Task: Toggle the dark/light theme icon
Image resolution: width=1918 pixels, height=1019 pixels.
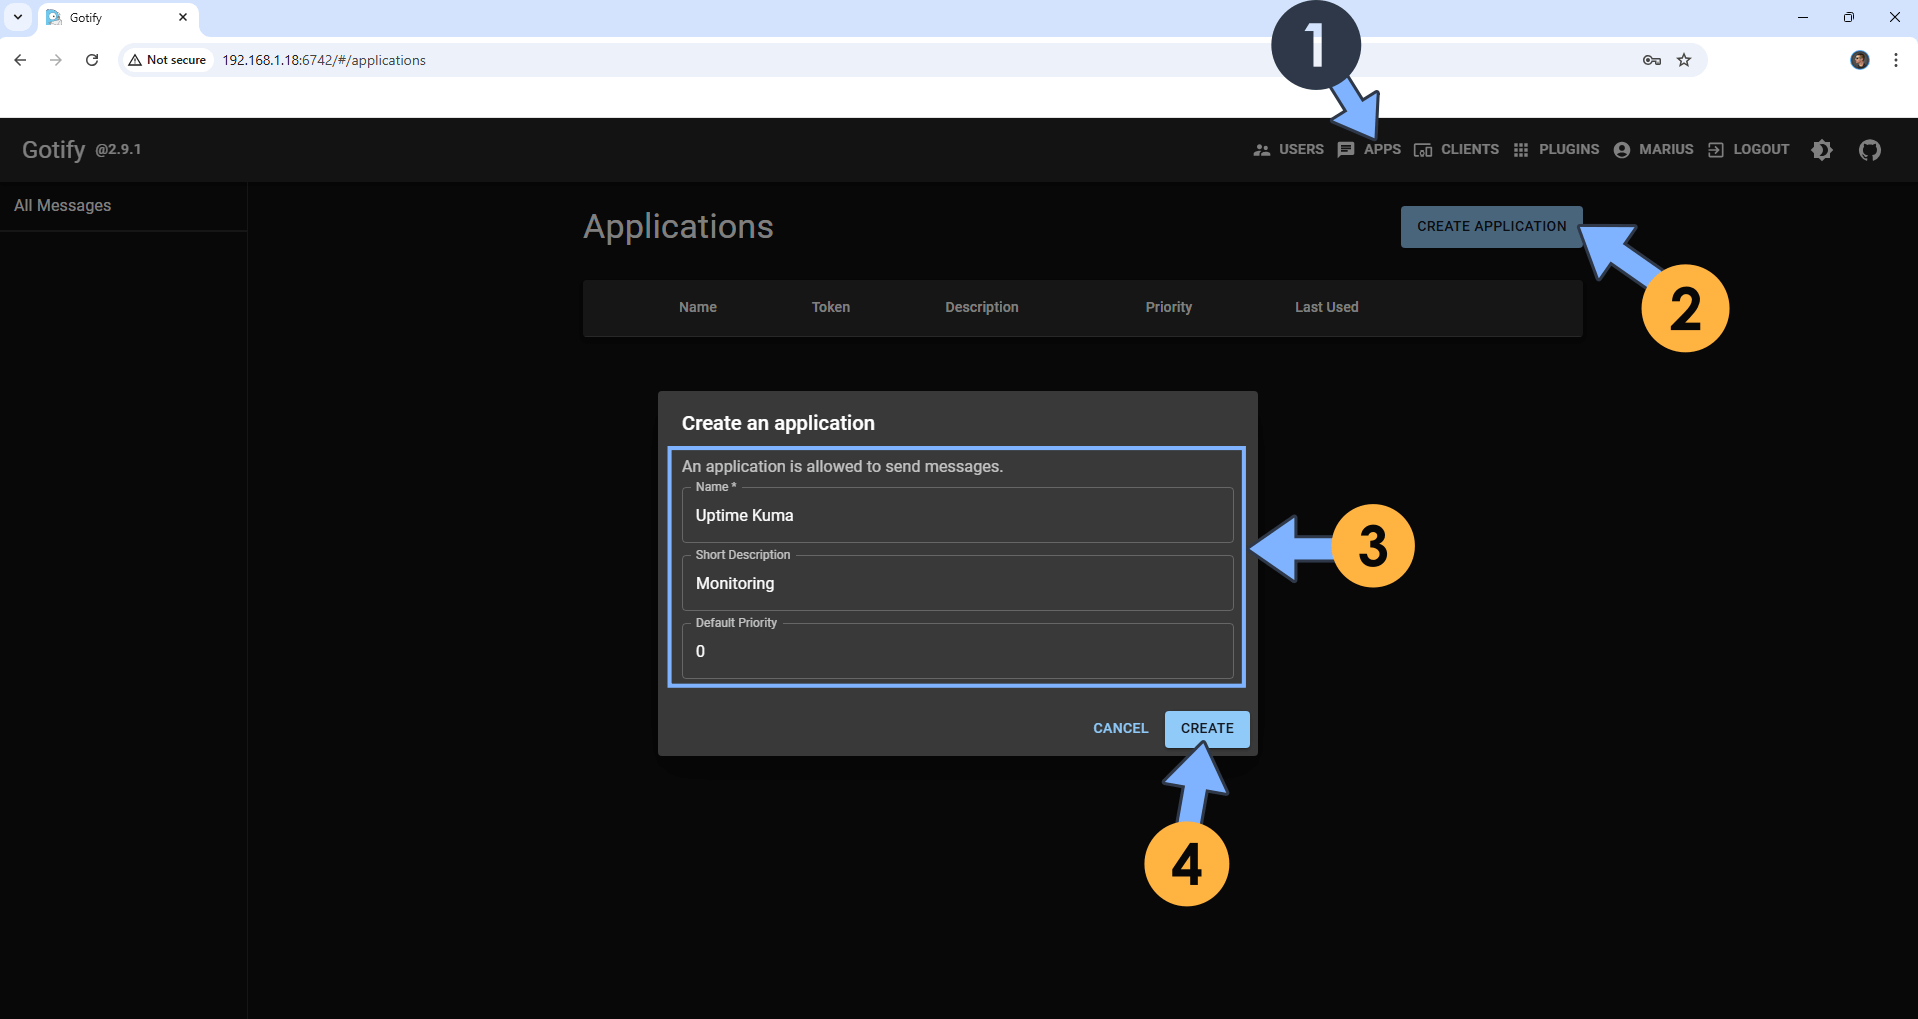Action: click(1822, 150)
